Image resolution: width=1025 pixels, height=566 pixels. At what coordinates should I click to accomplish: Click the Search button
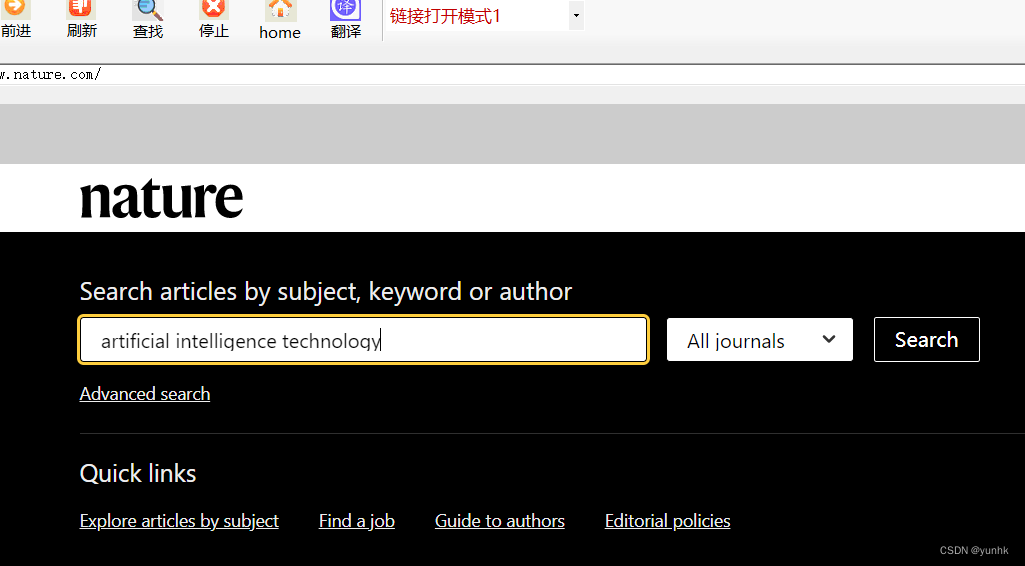926,339
